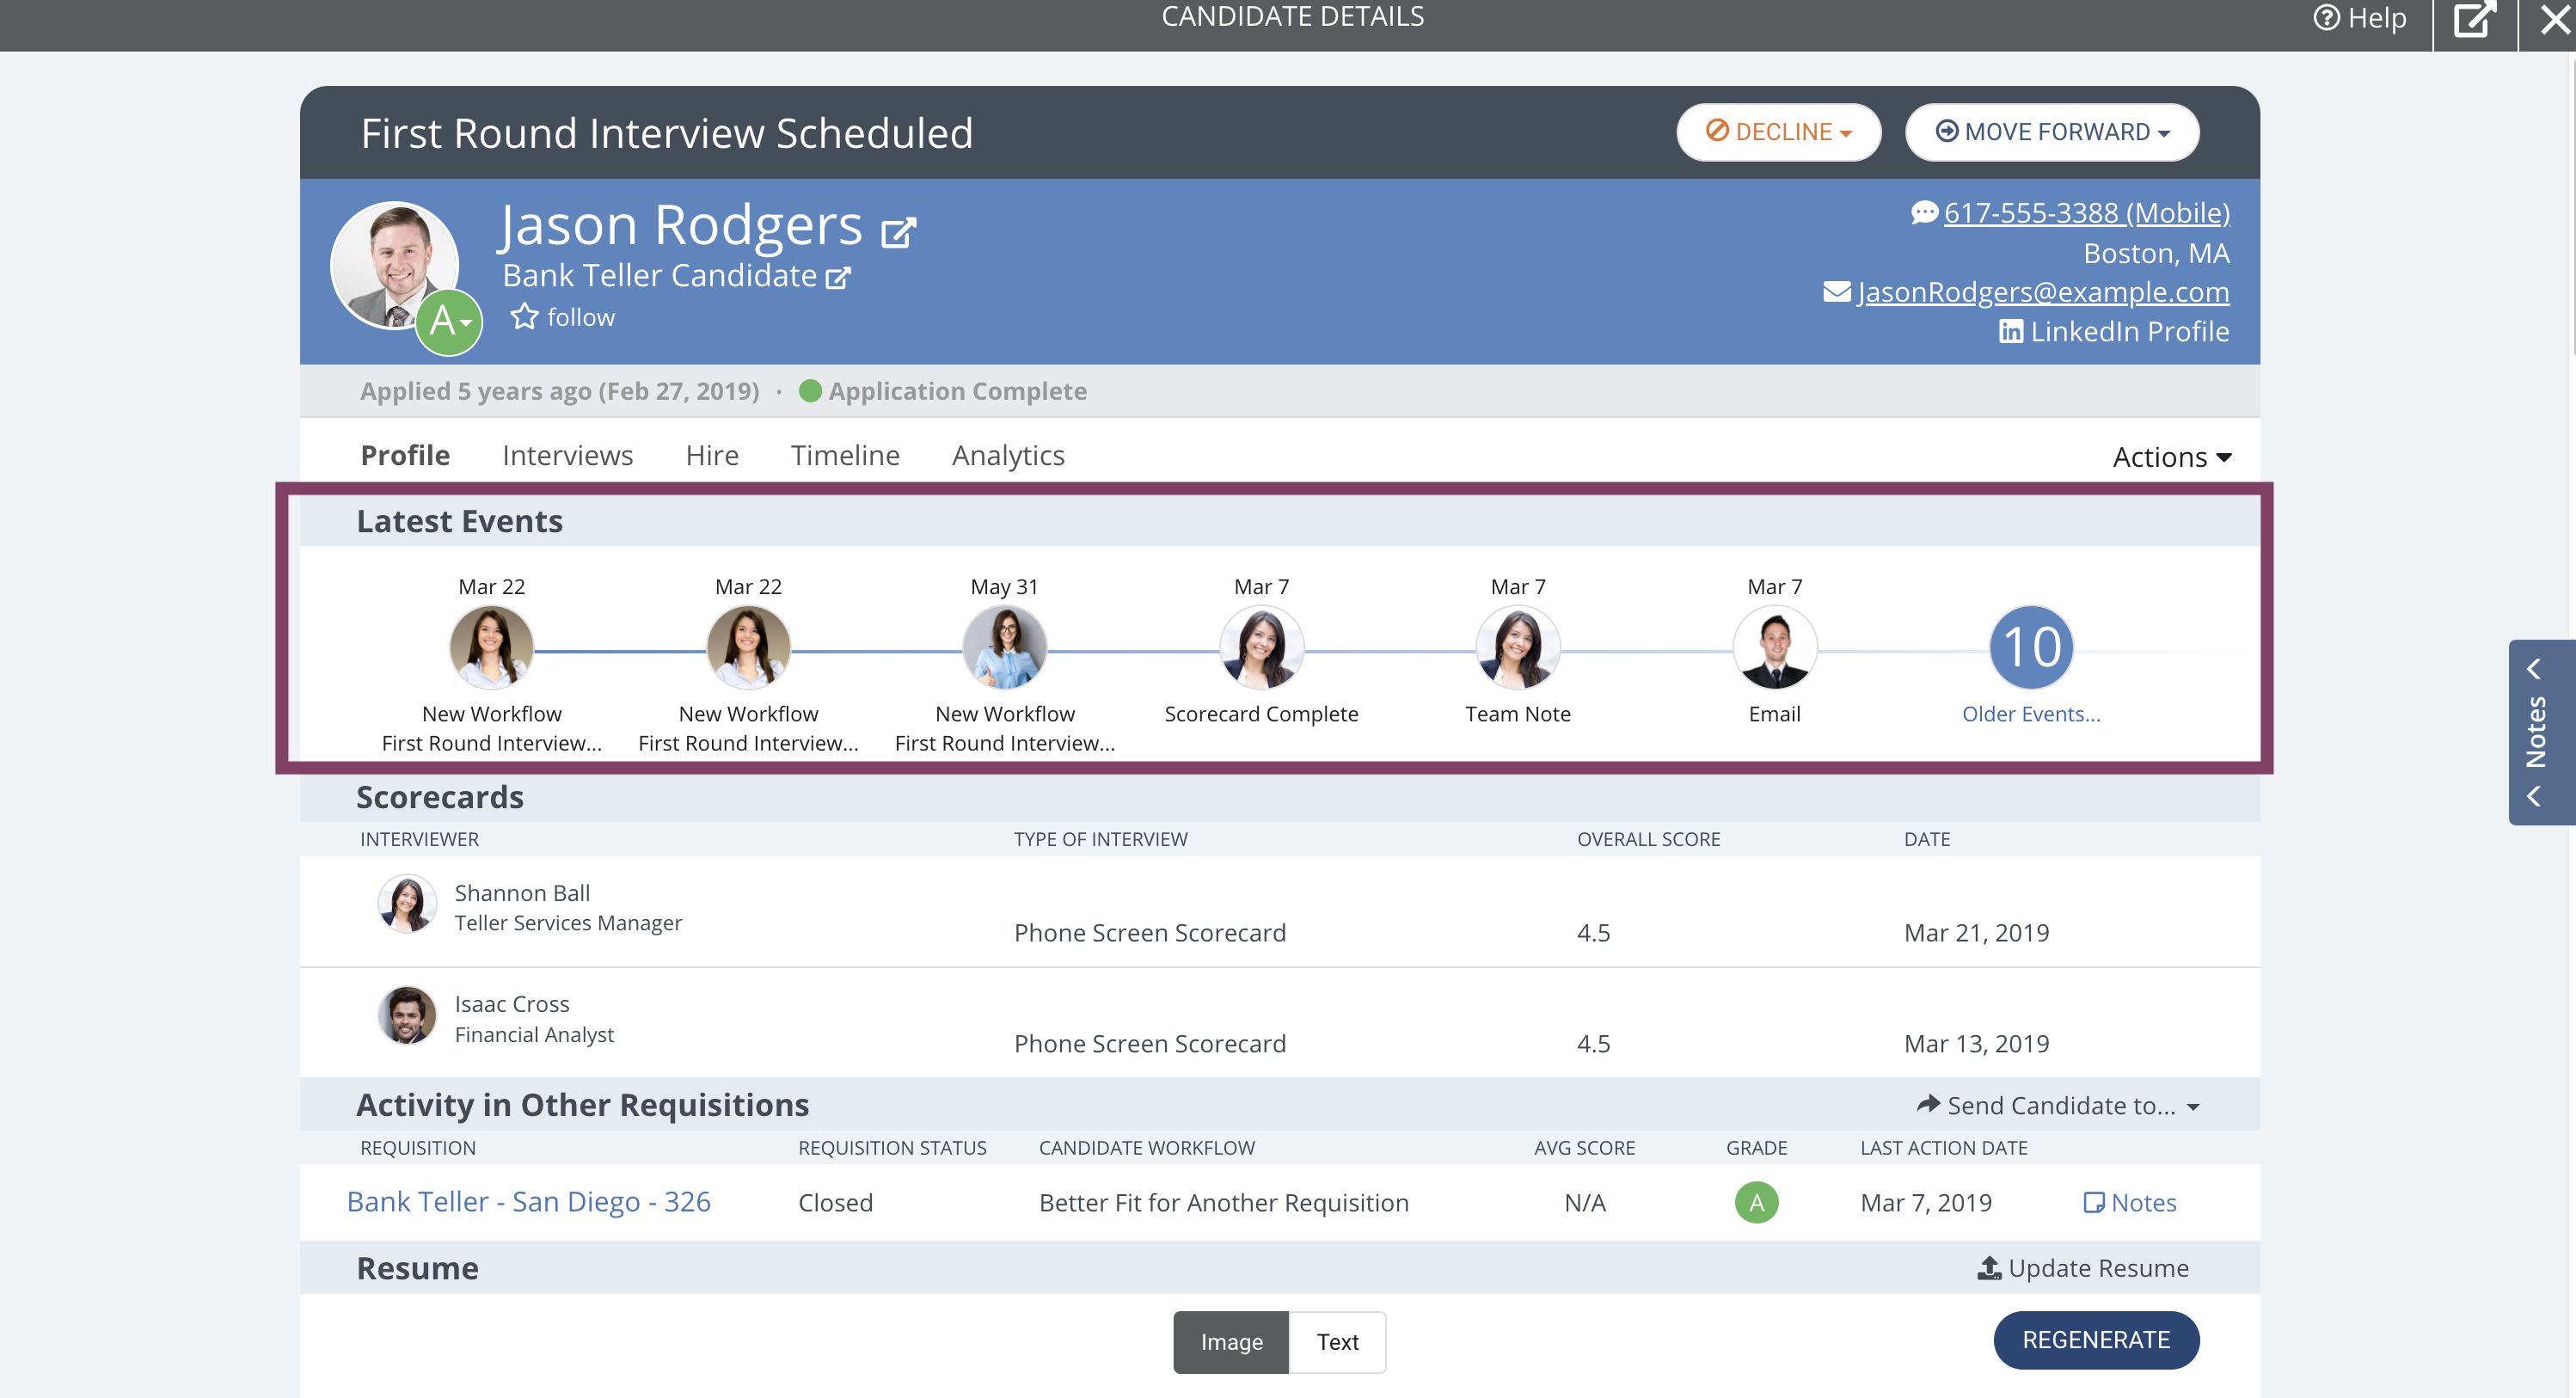Click Scorecard Complete event avatar
Screen dimensions: 2576x1398
(x=1261, y=648)
